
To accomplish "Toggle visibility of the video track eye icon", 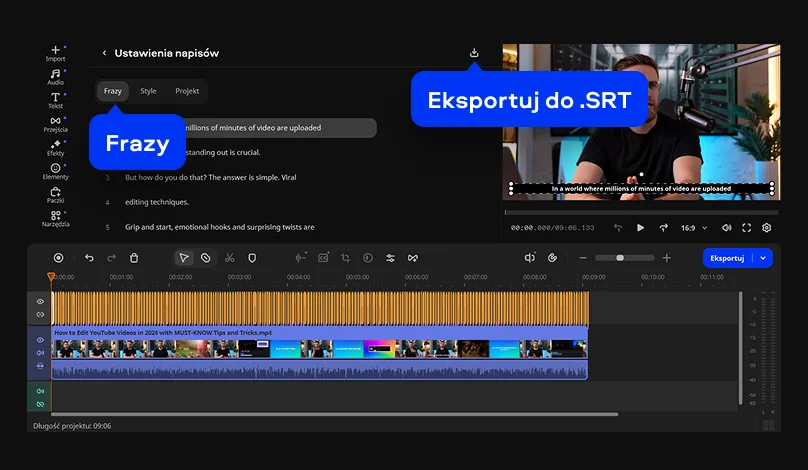I will [x=41, y=340].
